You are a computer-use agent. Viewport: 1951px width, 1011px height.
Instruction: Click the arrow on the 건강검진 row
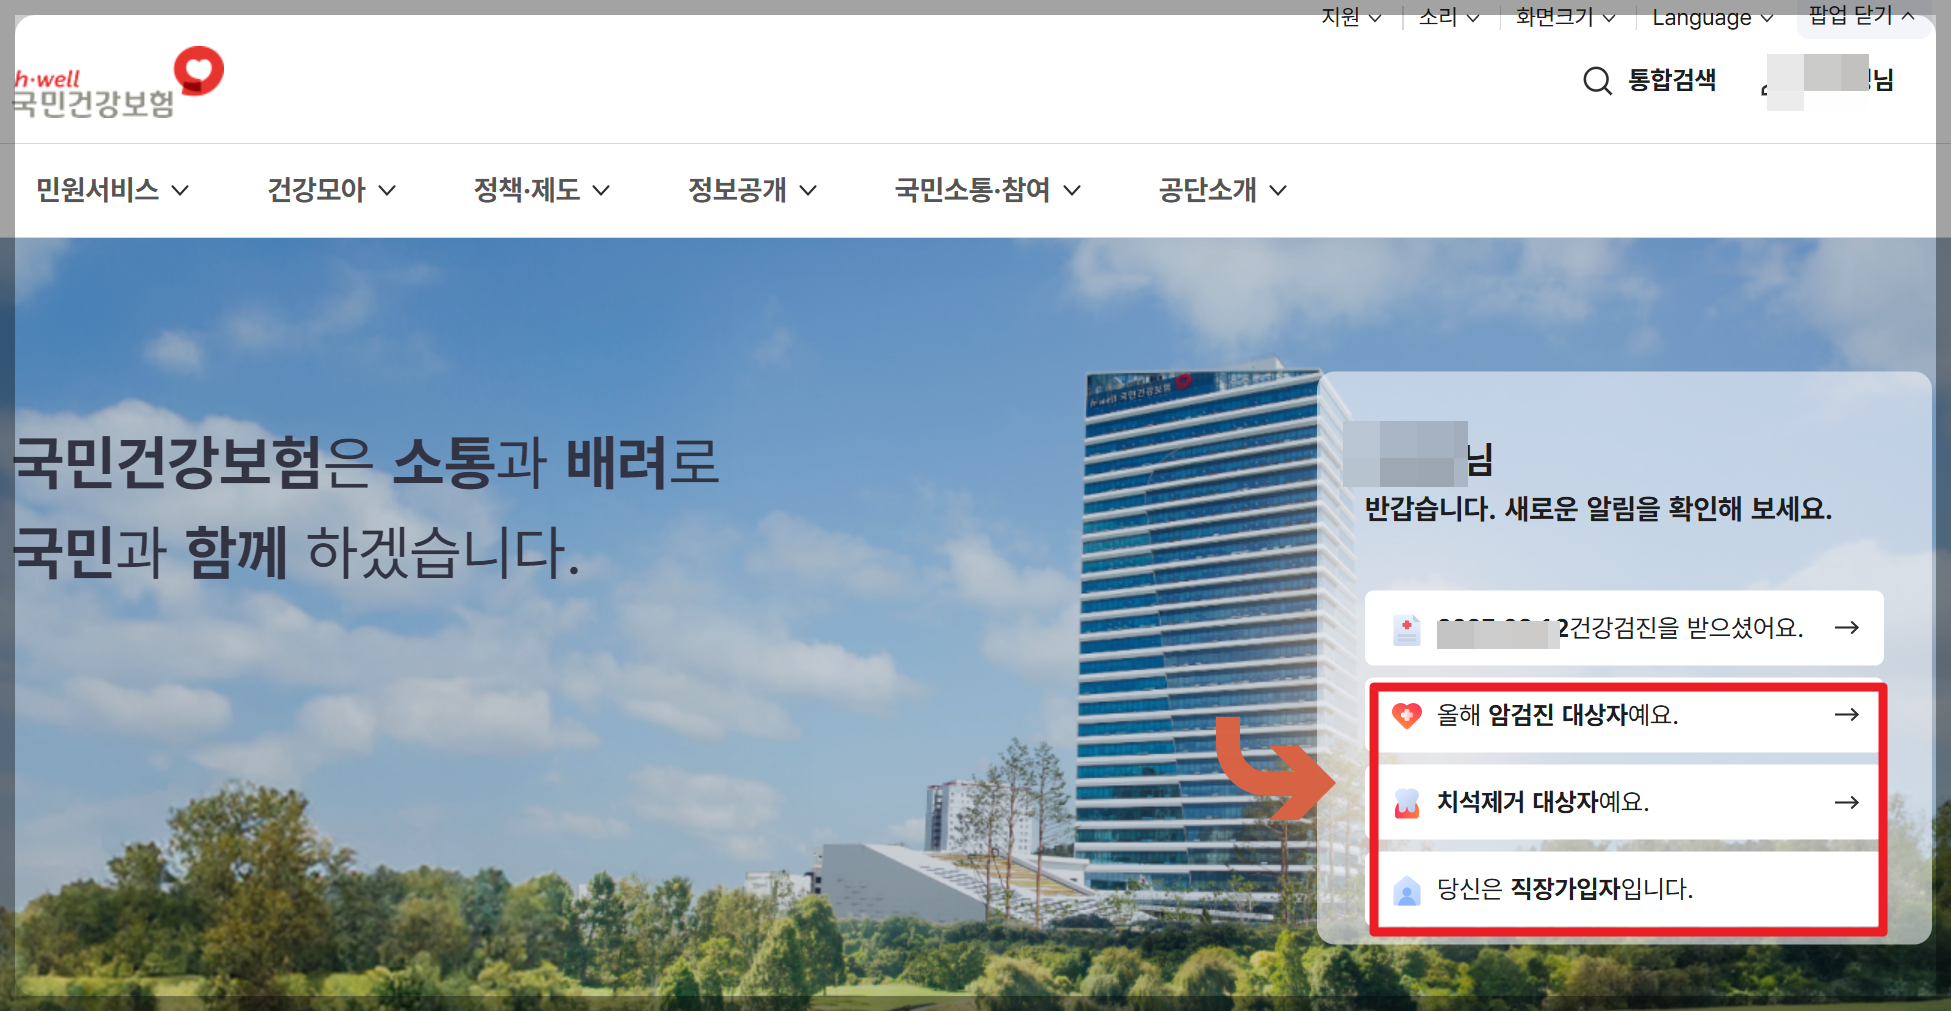1846,628
